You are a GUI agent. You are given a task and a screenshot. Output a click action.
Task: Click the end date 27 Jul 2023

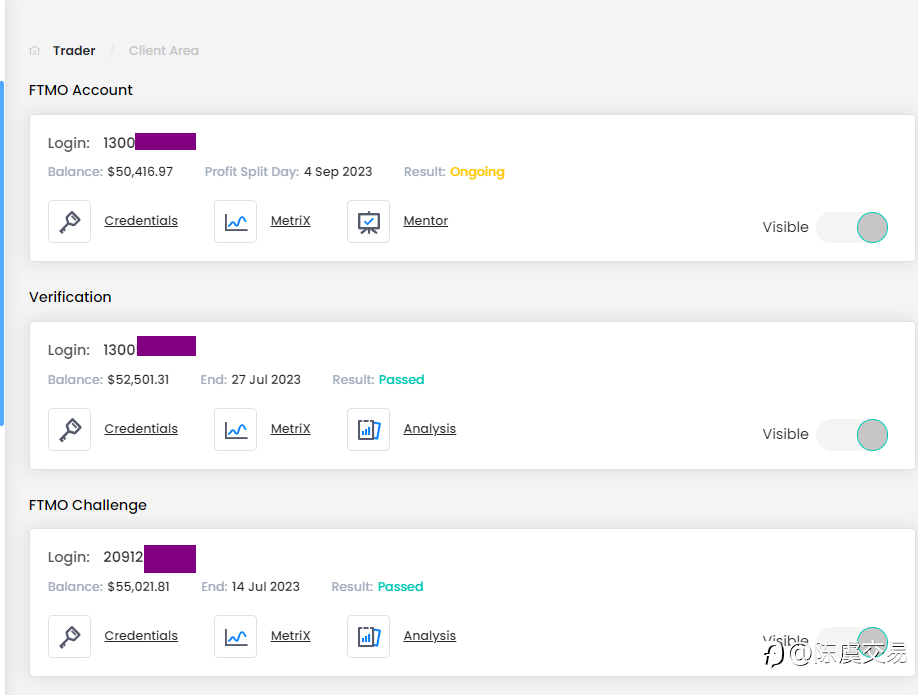click(x=266, y=379)
